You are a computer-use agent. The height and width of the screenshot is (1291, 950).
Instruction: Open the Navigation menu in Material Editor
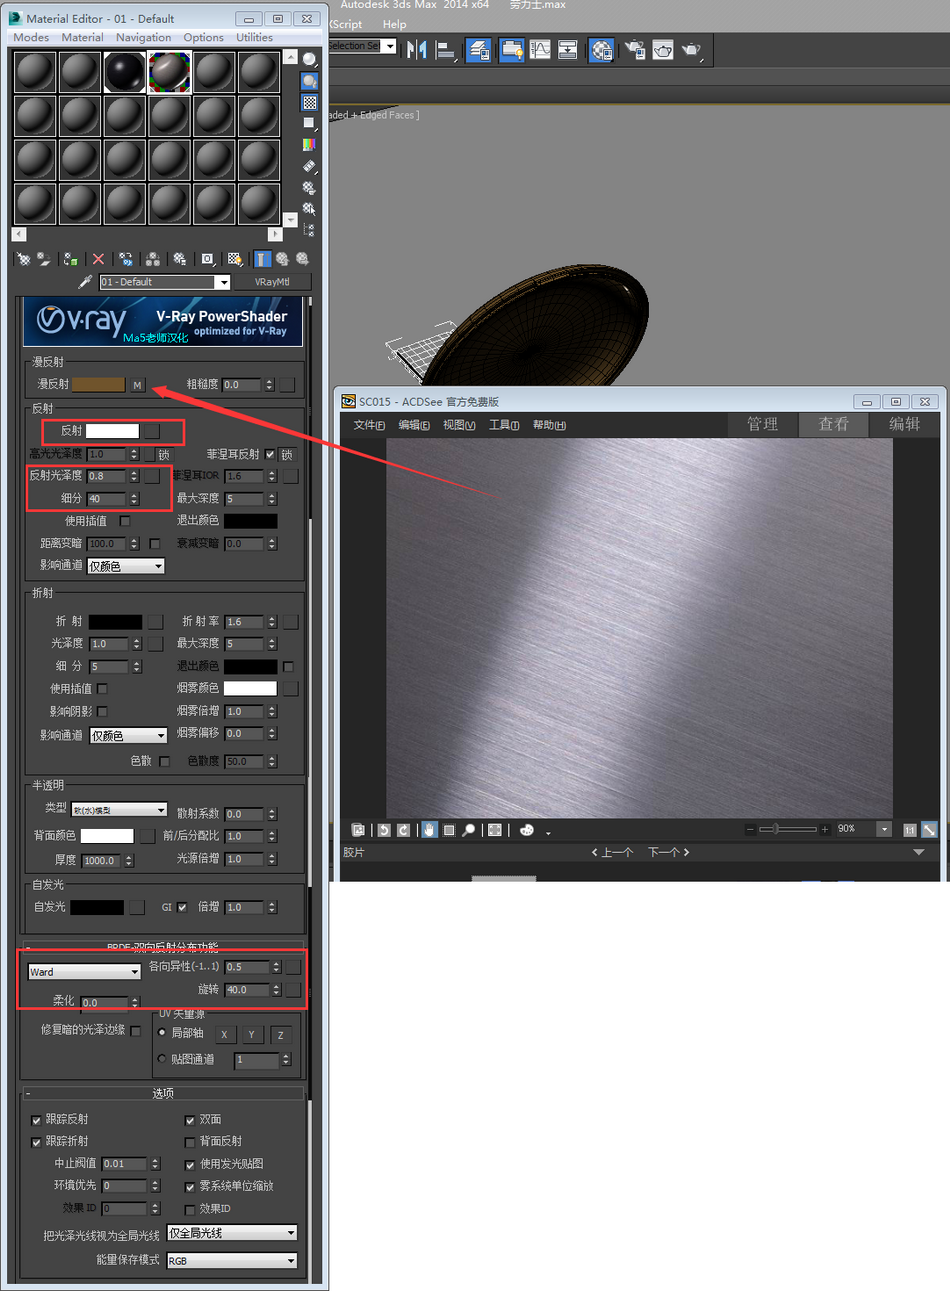(143, 37)
